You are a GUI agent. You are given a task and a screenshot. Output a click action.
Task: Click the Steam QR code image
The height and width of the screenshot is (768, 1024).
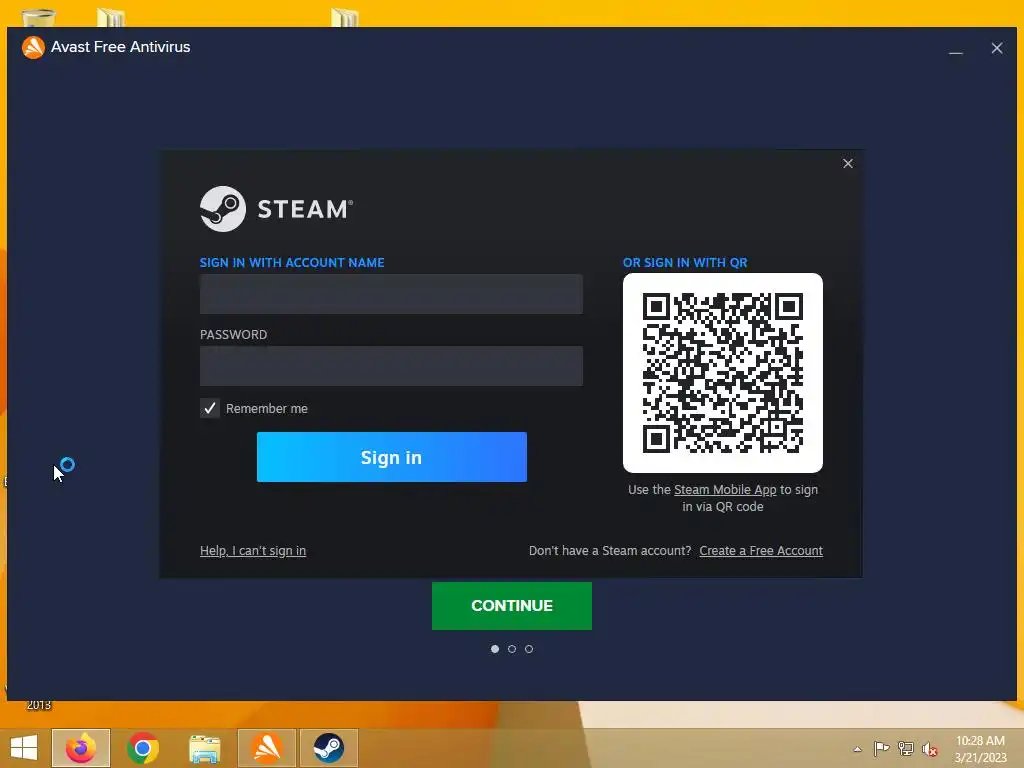[x=723, y=373]
